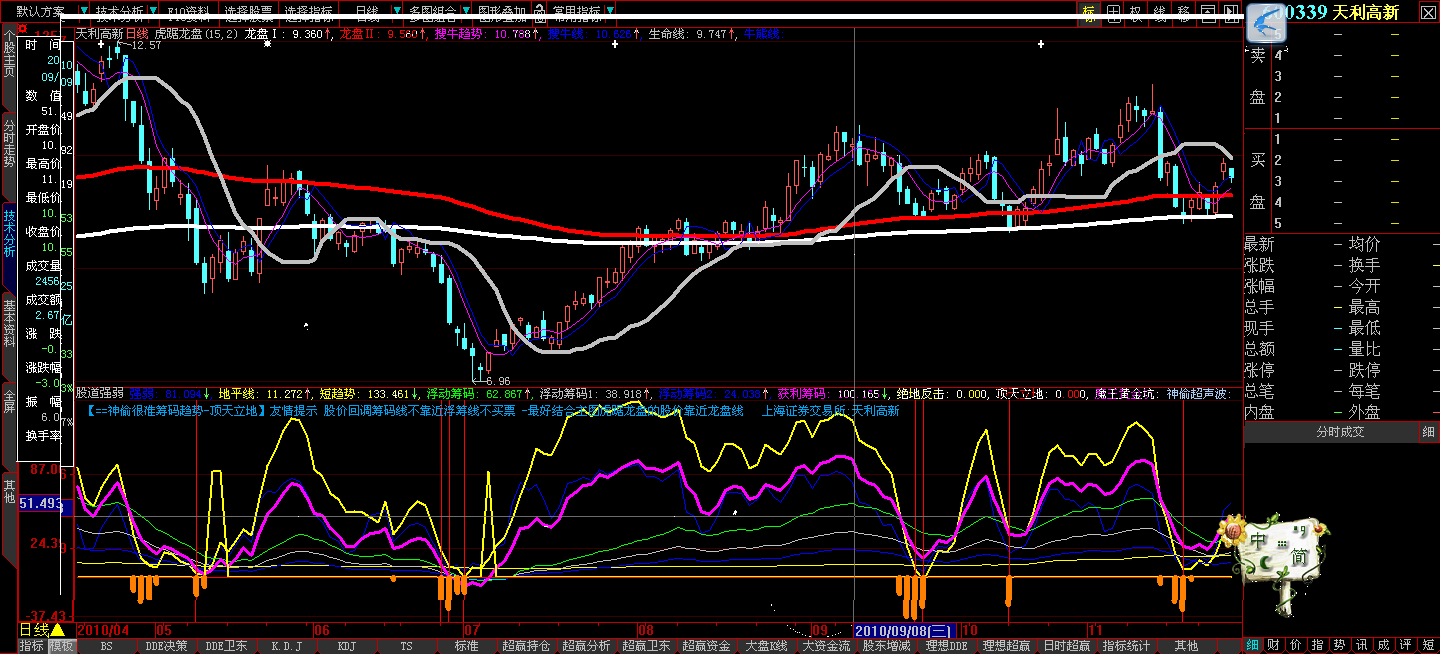This screenshot has width=1440, height=654.
Task: Open the 常用指标 dropdown arrow
Action: pos(610,13)
